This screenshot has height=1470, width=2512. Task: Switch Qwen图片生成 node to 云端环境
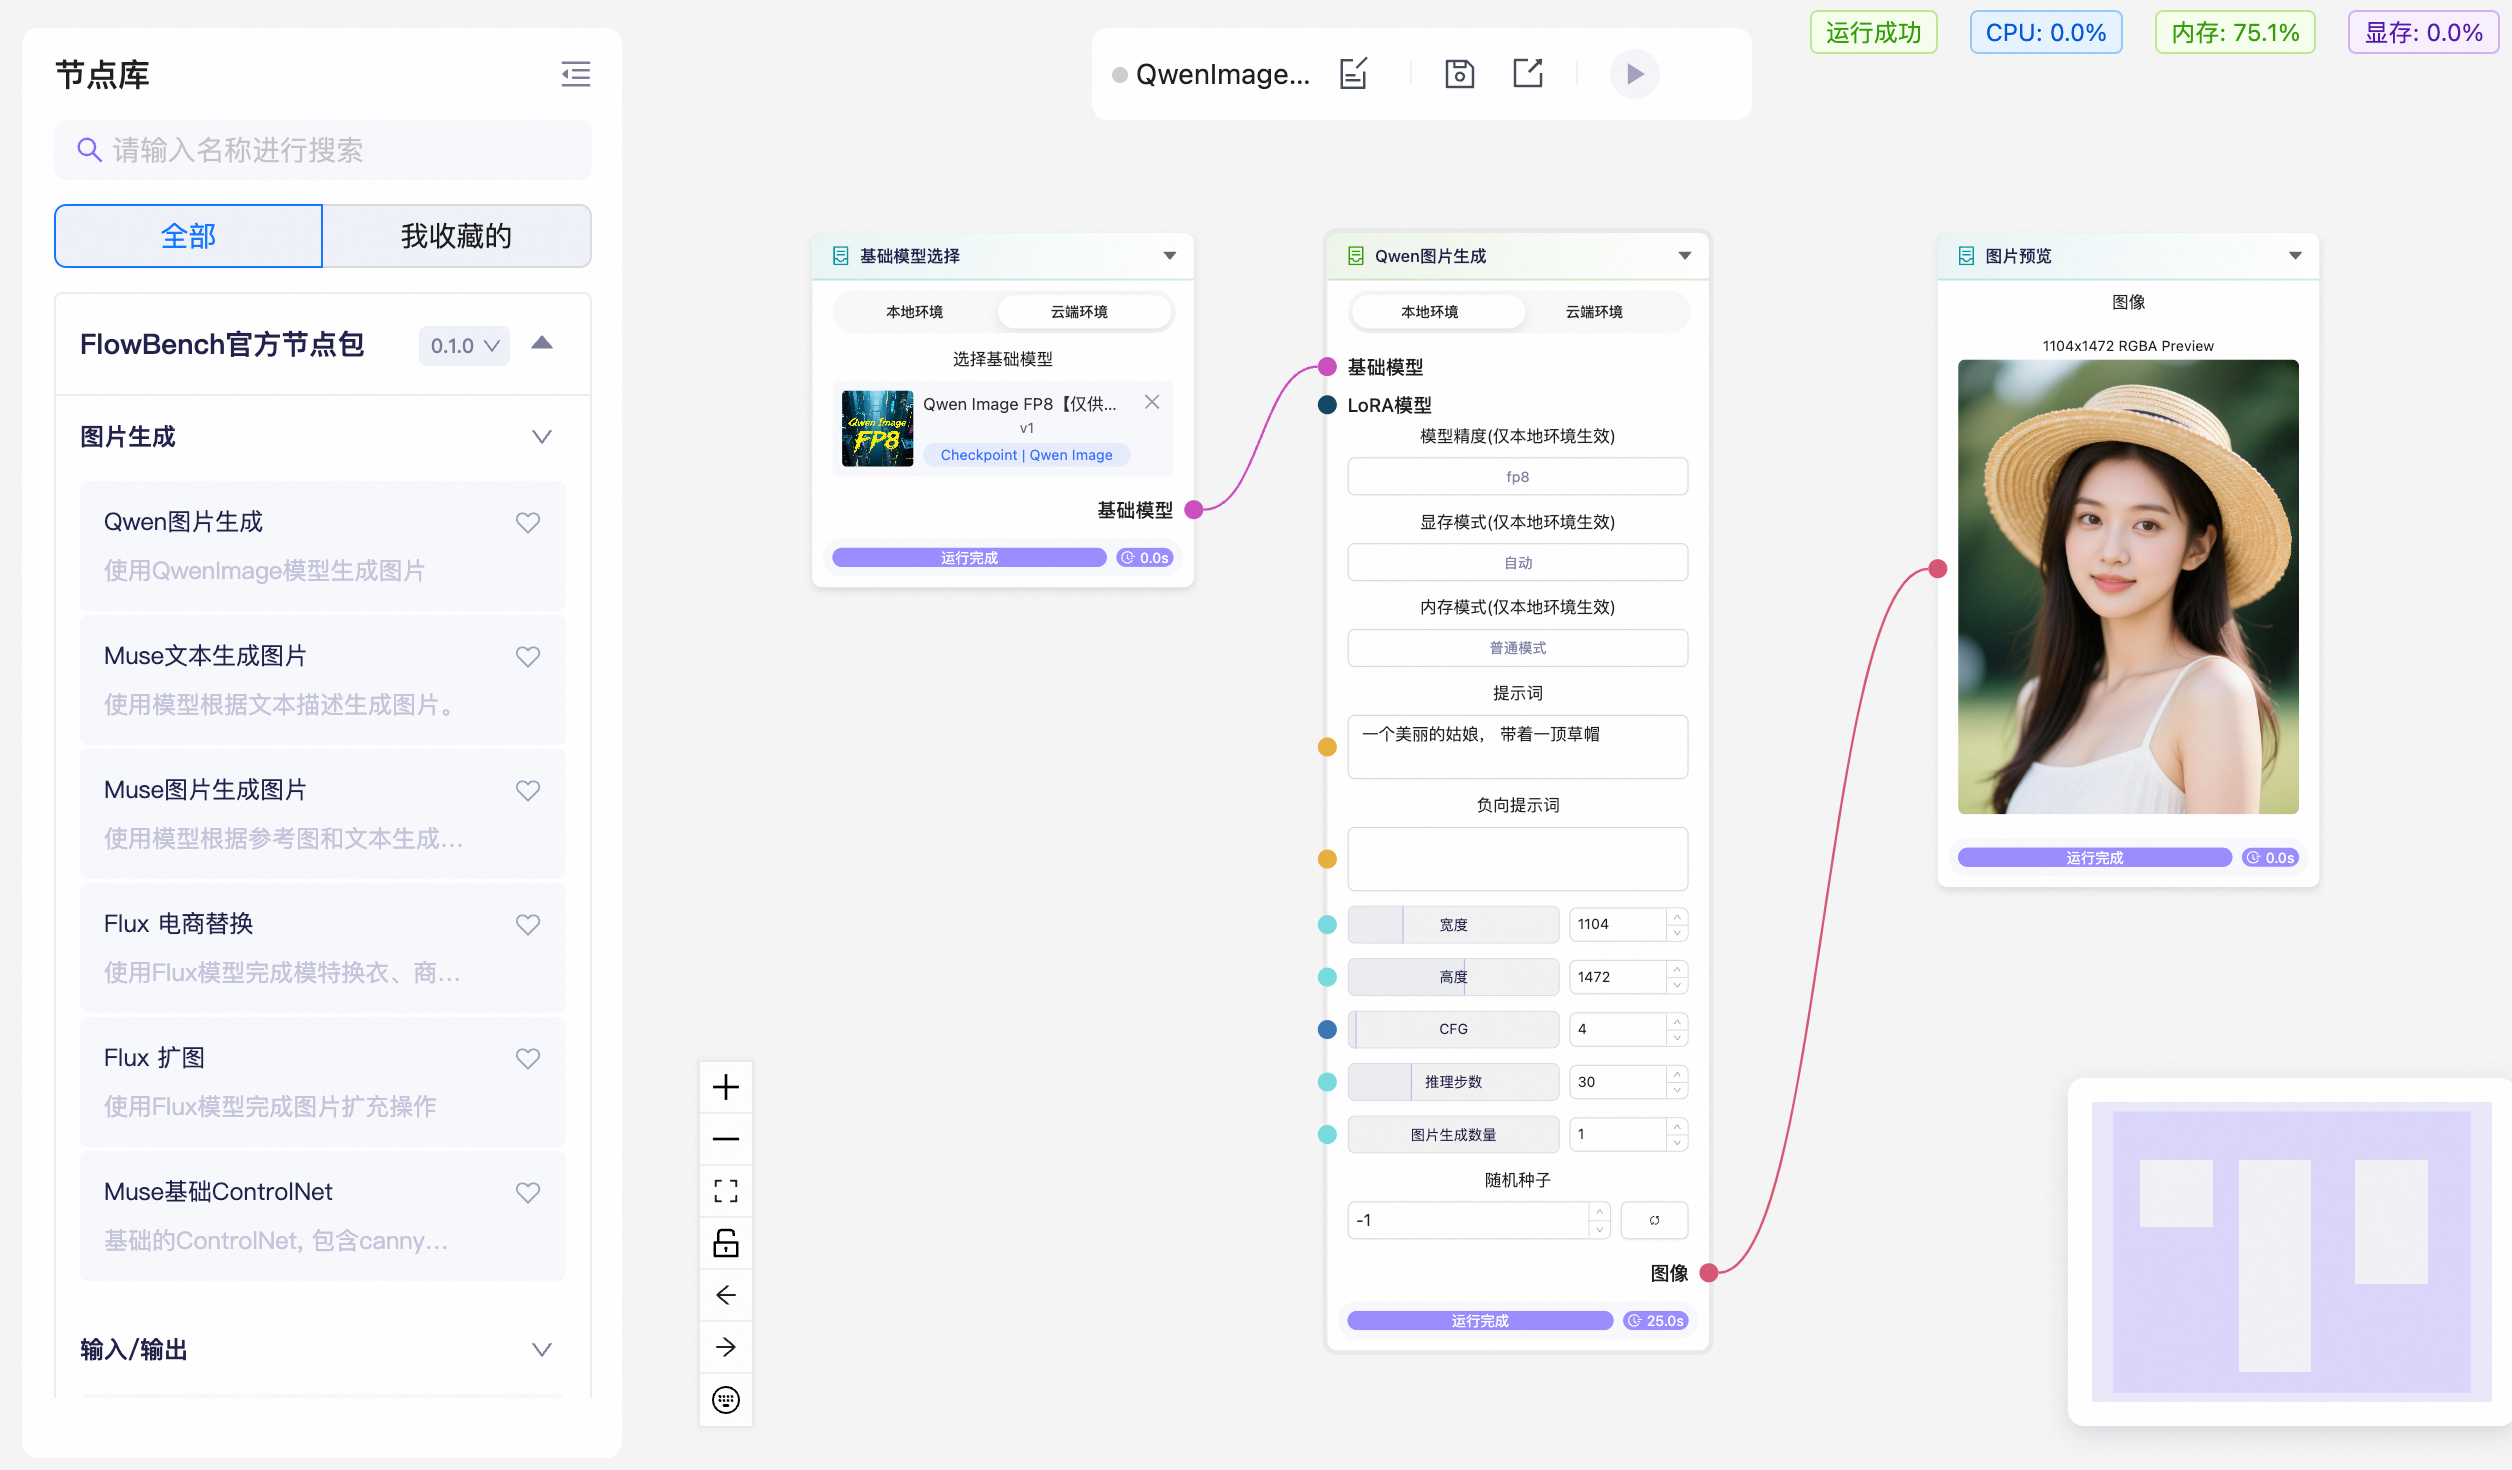tap(1594, 312)
